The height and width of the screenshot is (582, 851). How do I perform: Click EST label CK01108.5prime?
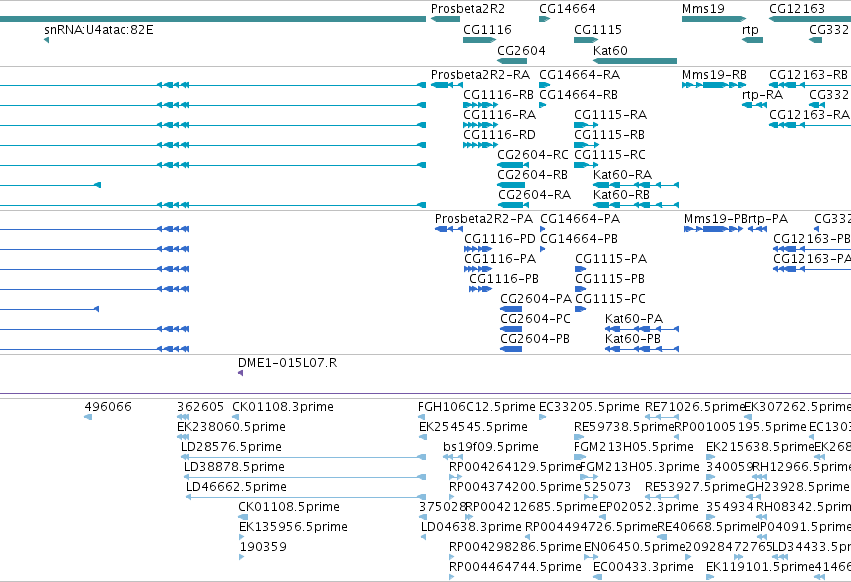(289, 507)
